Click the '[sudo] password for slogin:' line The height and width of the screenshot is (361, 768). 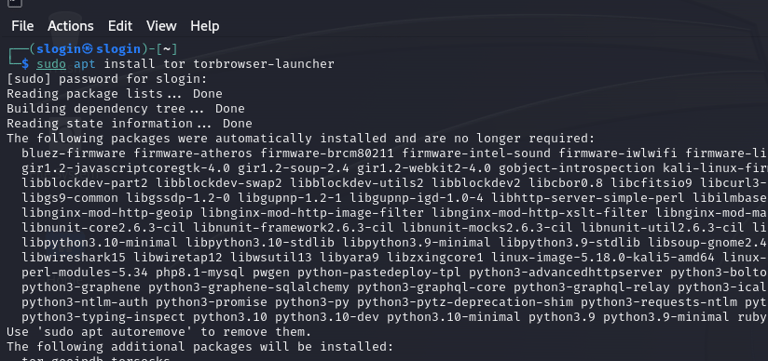[x=107, y=79]
